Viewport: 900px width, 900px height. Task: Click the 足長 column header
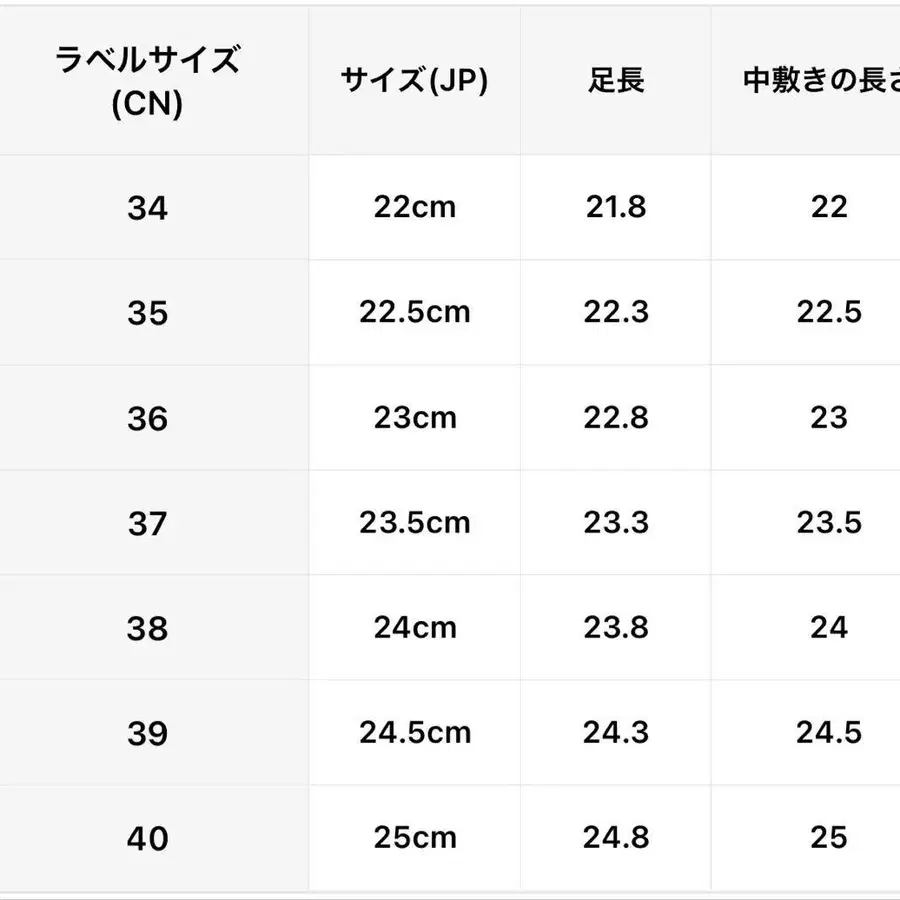615,82
